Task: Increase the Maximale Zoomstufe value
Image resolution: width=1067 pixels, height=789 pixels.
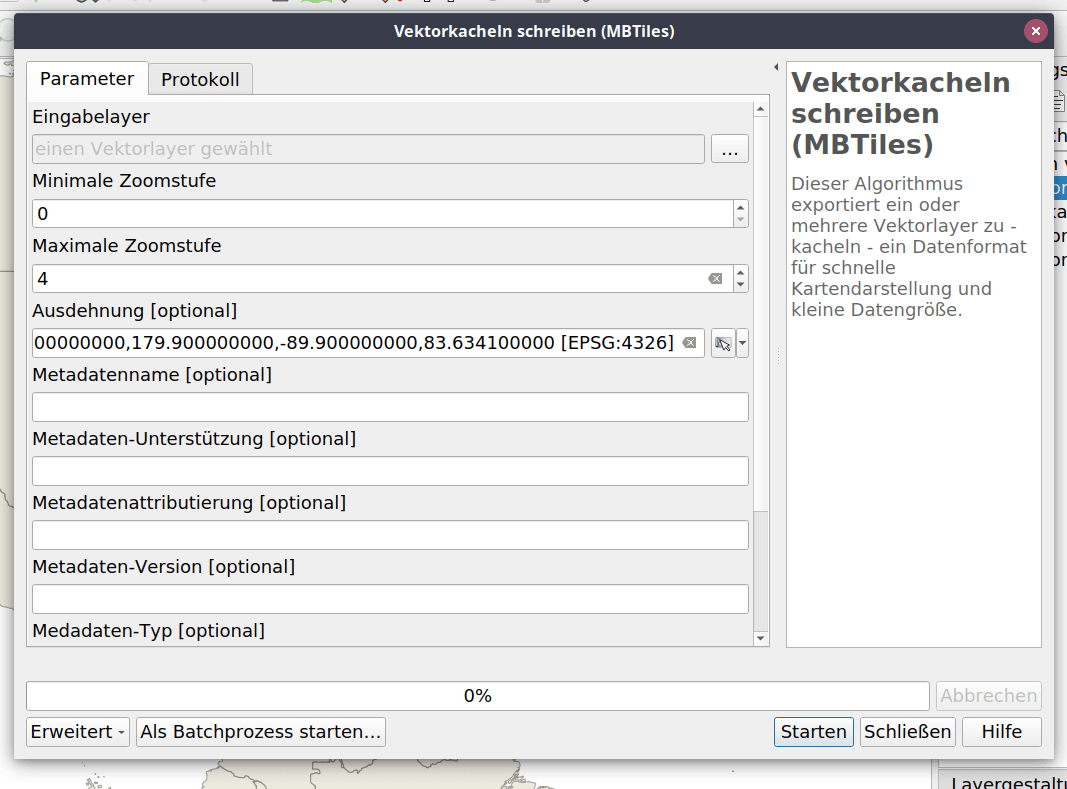Action: pyautogui.click(x=740, y=272)
